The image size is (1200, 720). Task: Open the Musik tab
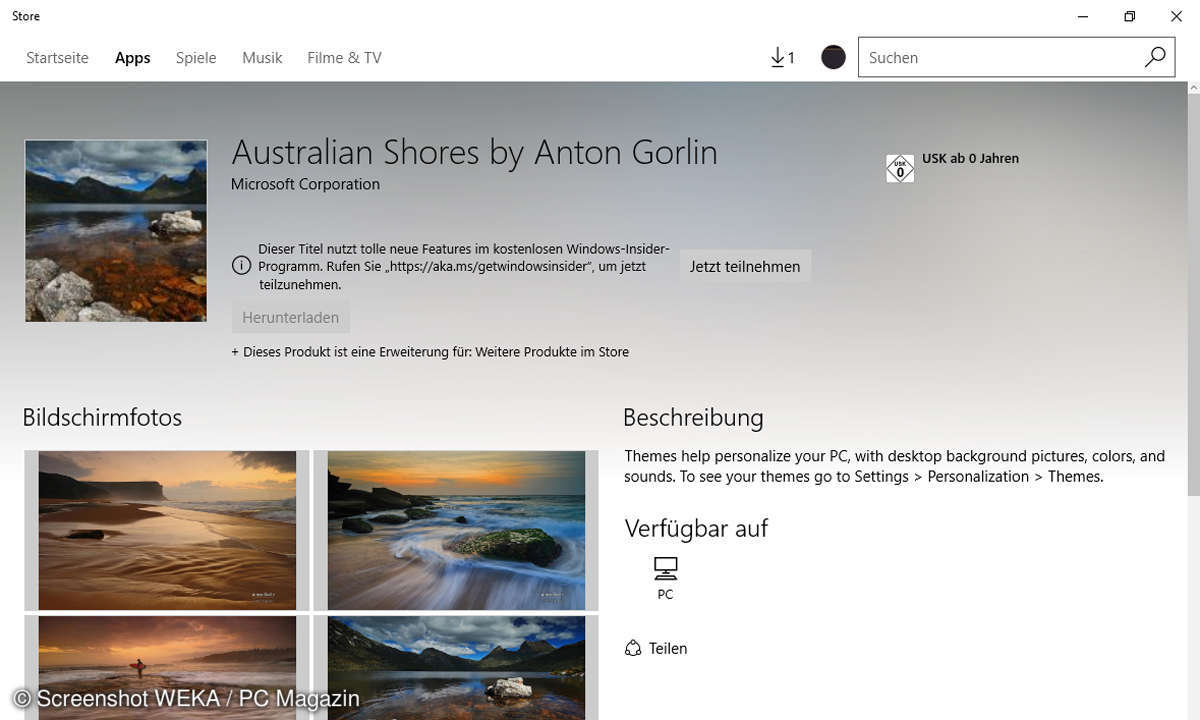point(262,58)
